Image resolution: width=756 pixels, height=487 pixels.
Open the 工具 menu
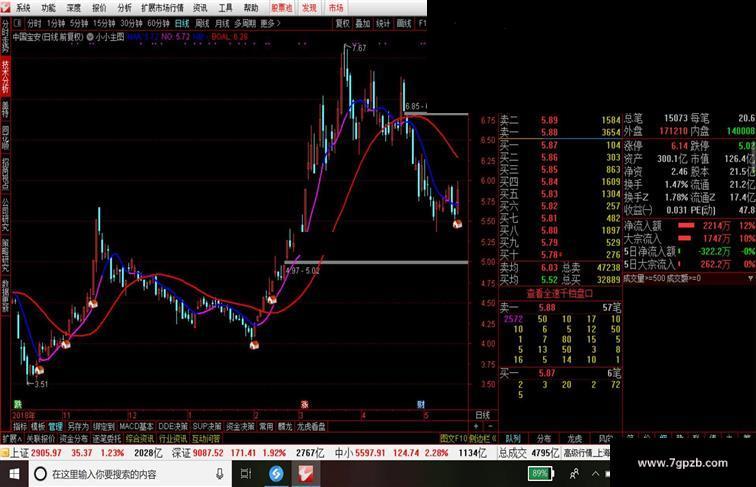pos(225,8)
